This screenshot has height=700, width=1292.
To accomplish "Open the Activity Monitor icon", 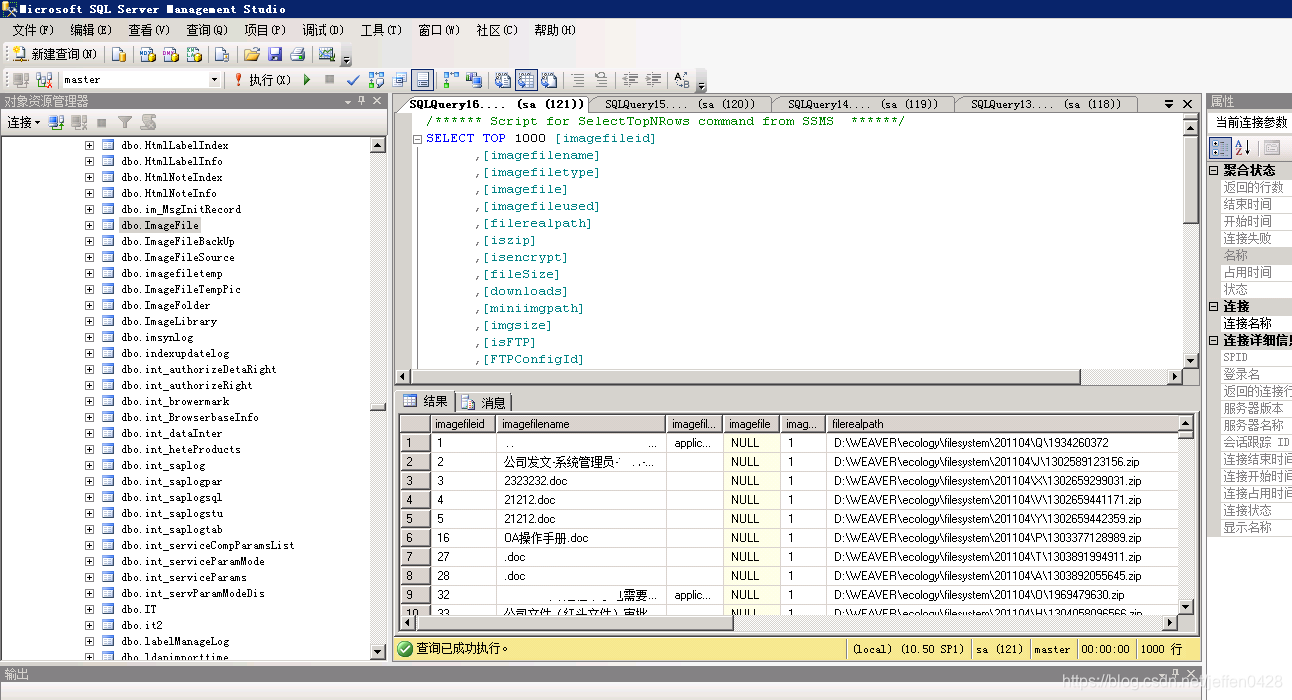I will (x=326, y=54).
